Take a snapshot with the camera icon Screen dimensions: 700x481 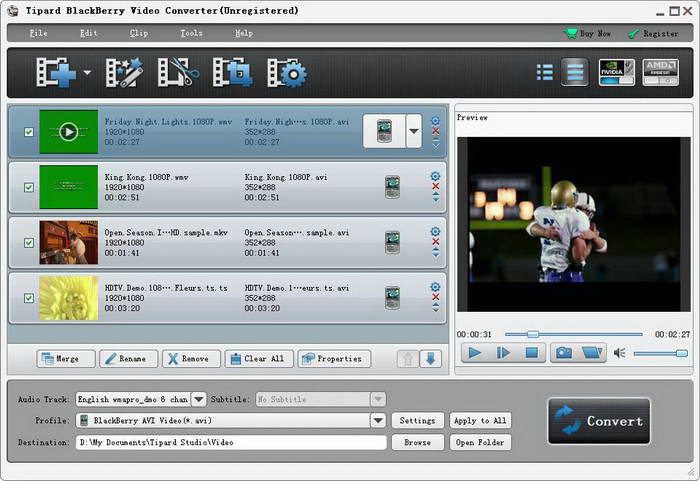[564, 352]
